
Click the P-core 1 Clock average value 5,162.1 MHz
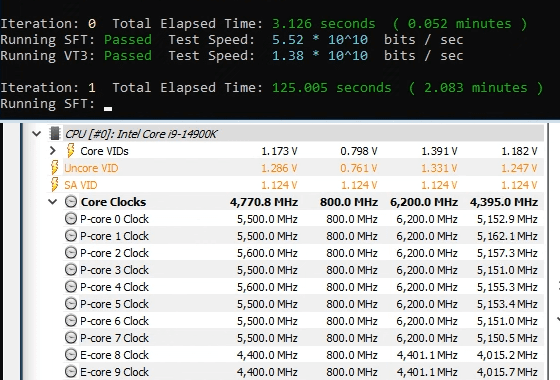507,236
